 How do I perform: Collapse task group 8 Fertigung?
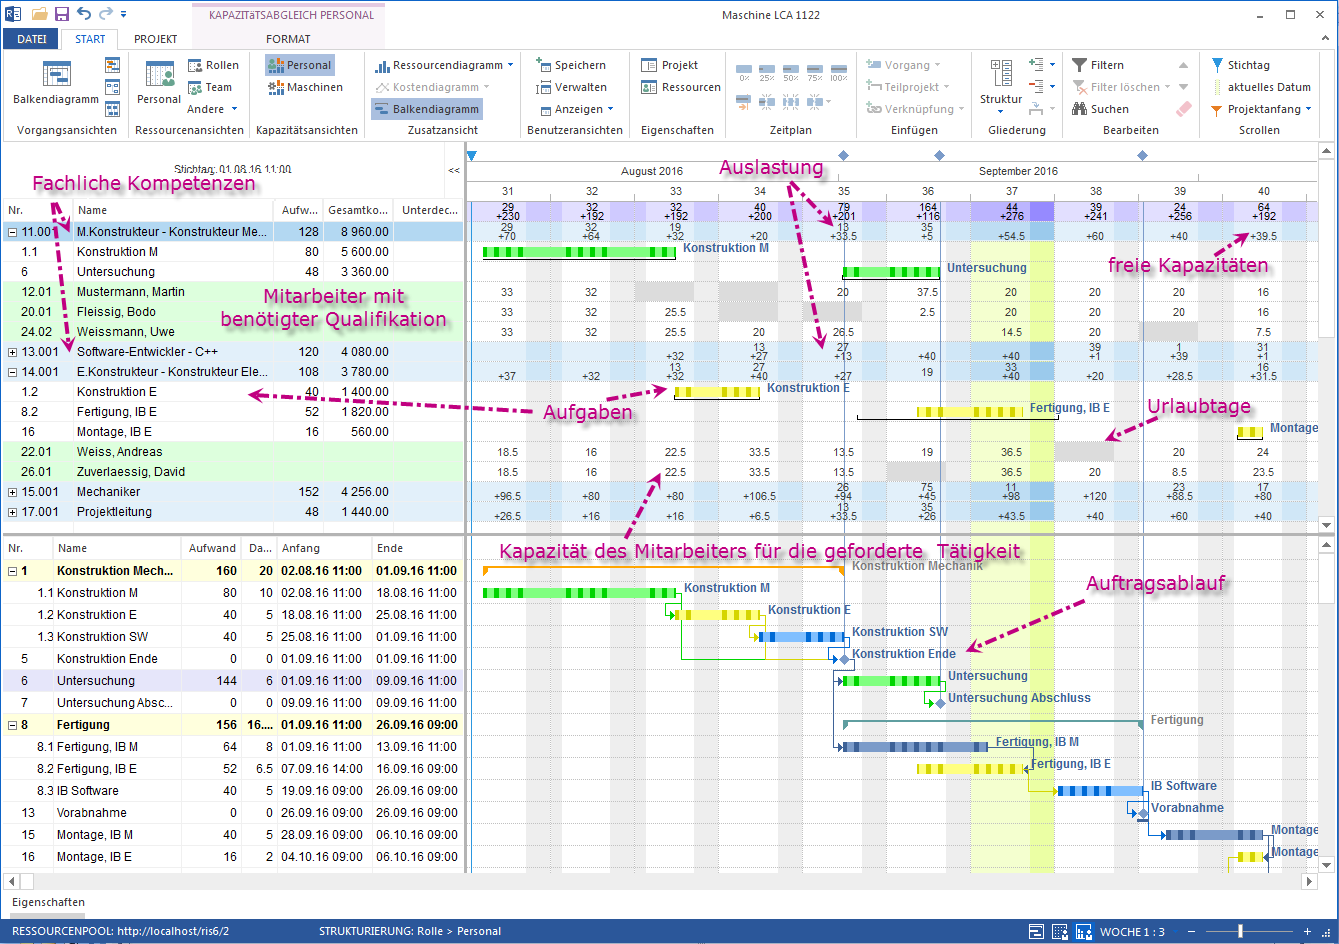(x=11, y=725)
